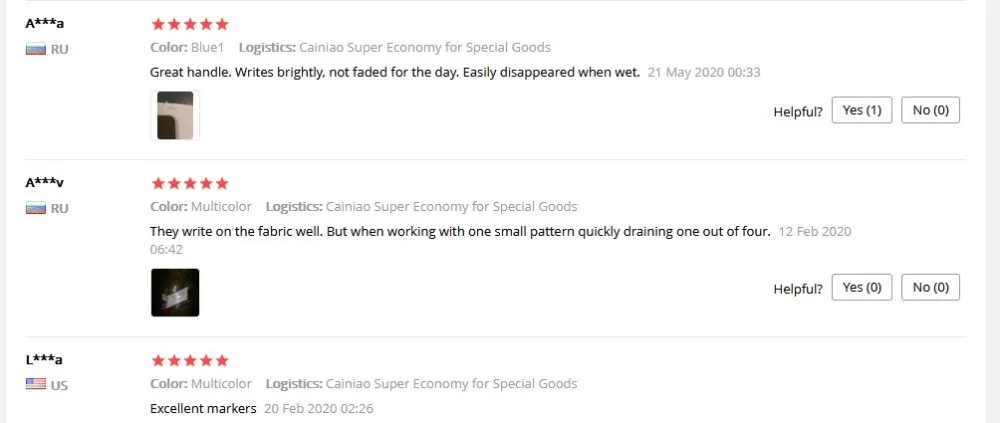
Task: Select reviewer name A***a
Action: pyautogui.click(x=45, y=24)
